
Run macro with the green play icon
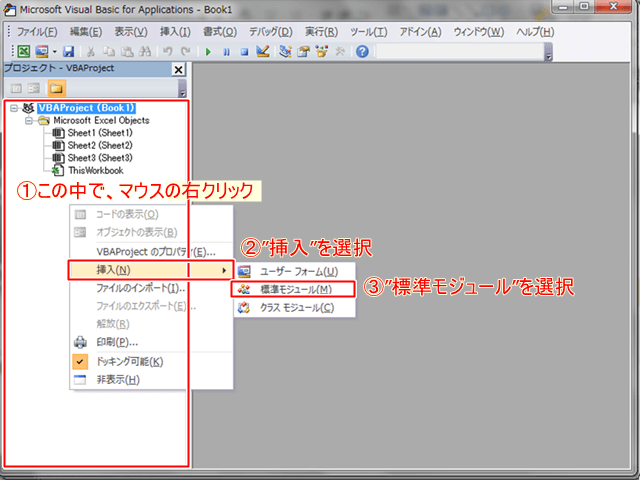click(208, 52)
